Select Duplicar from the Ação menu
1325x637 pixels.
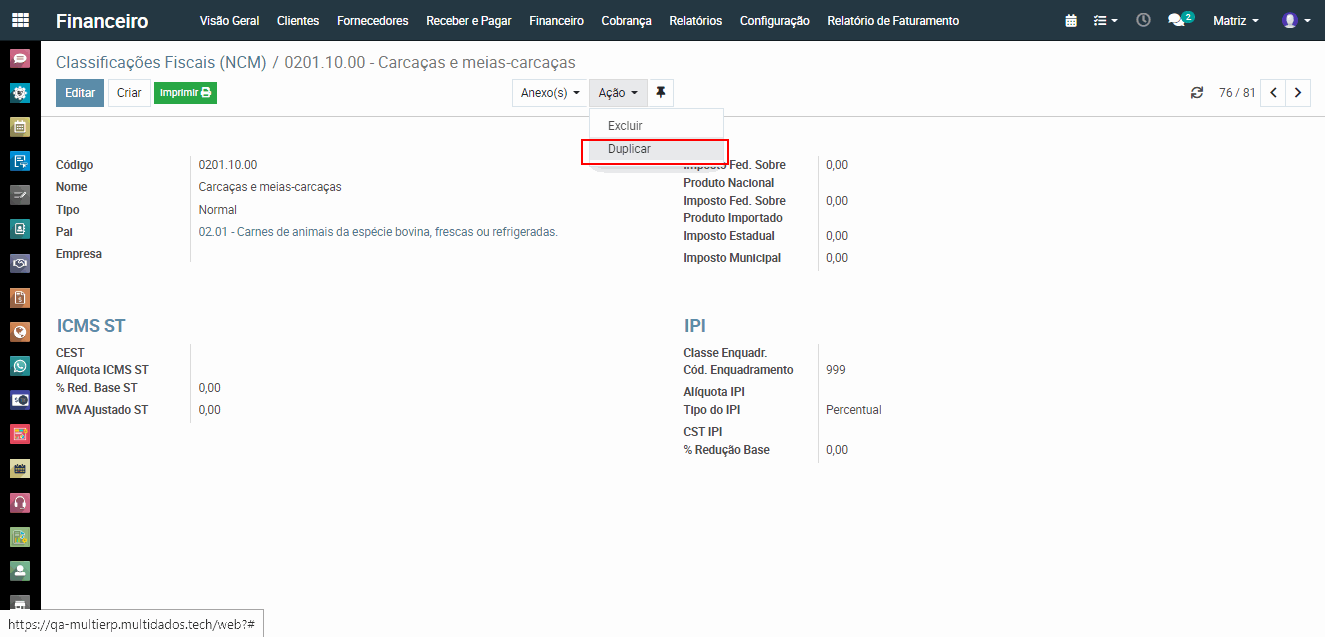coord(629,149)
